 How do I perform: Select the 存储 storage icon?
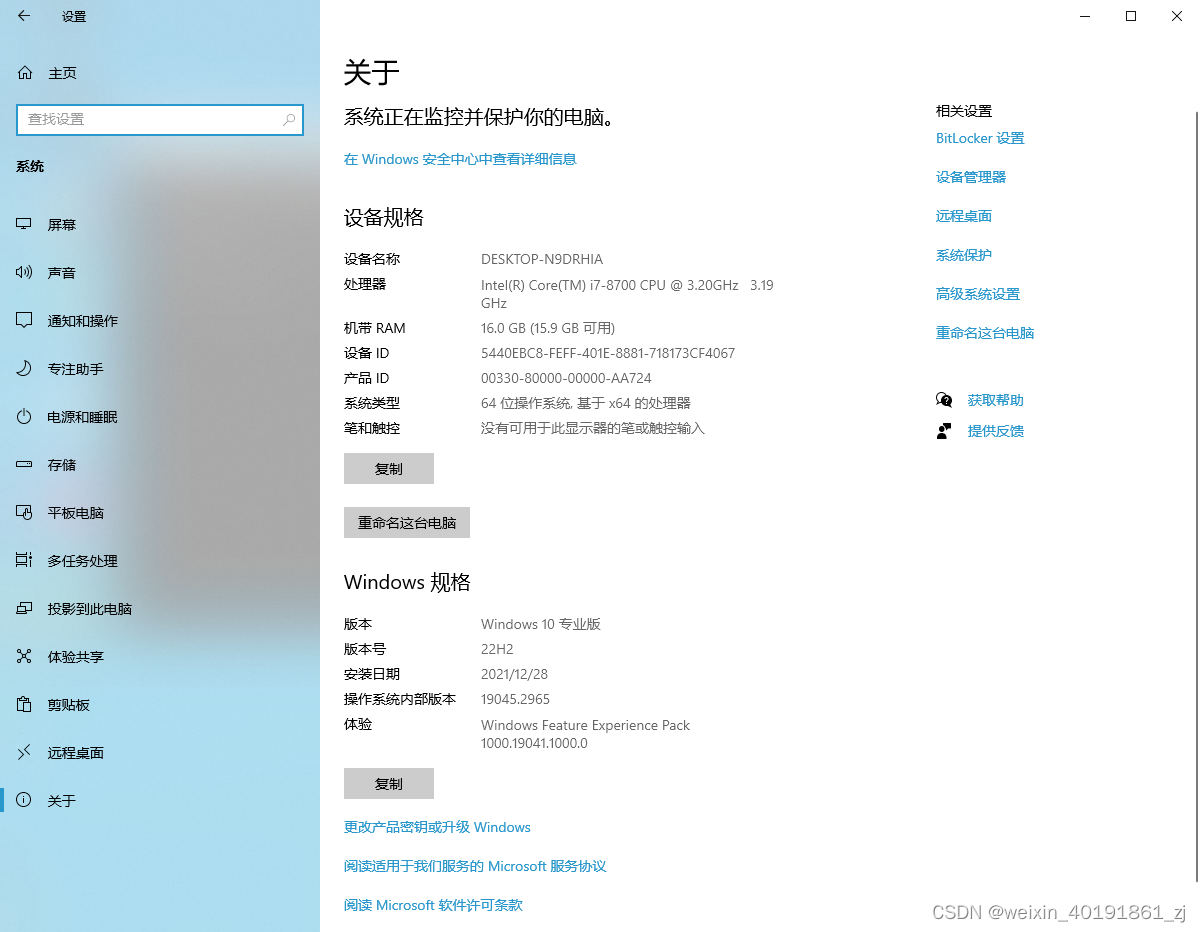coord(23,464)
